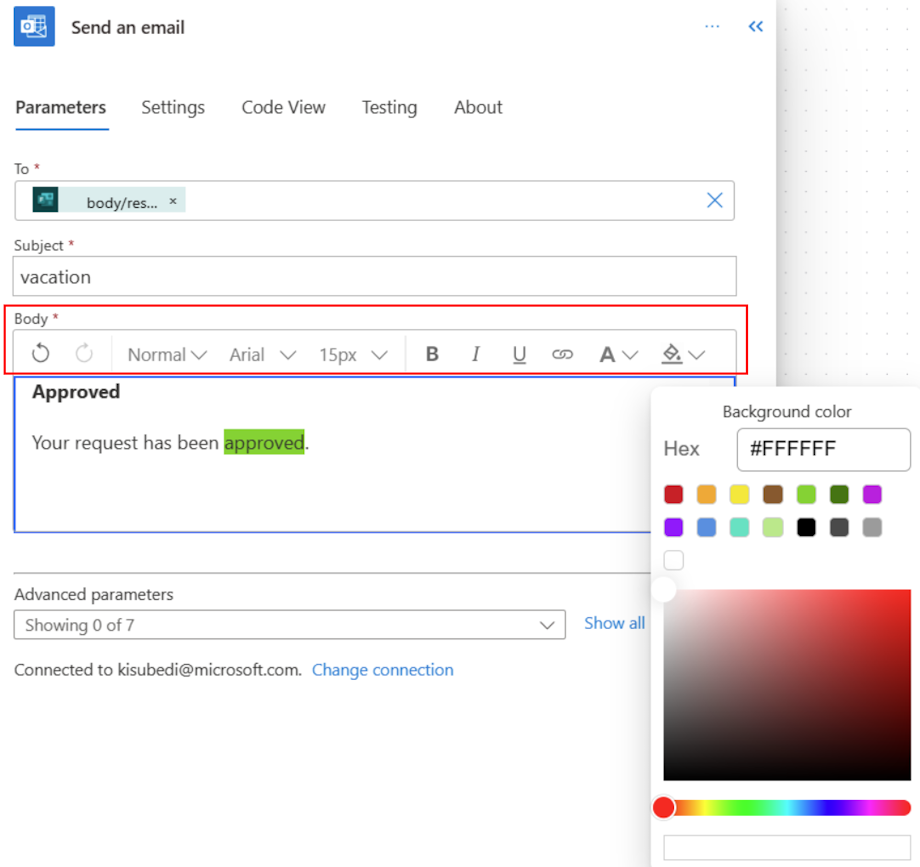This screenshot has height=867, width=920.
Task: Open the Arial font family dropdown
Action: click(262, 353)
